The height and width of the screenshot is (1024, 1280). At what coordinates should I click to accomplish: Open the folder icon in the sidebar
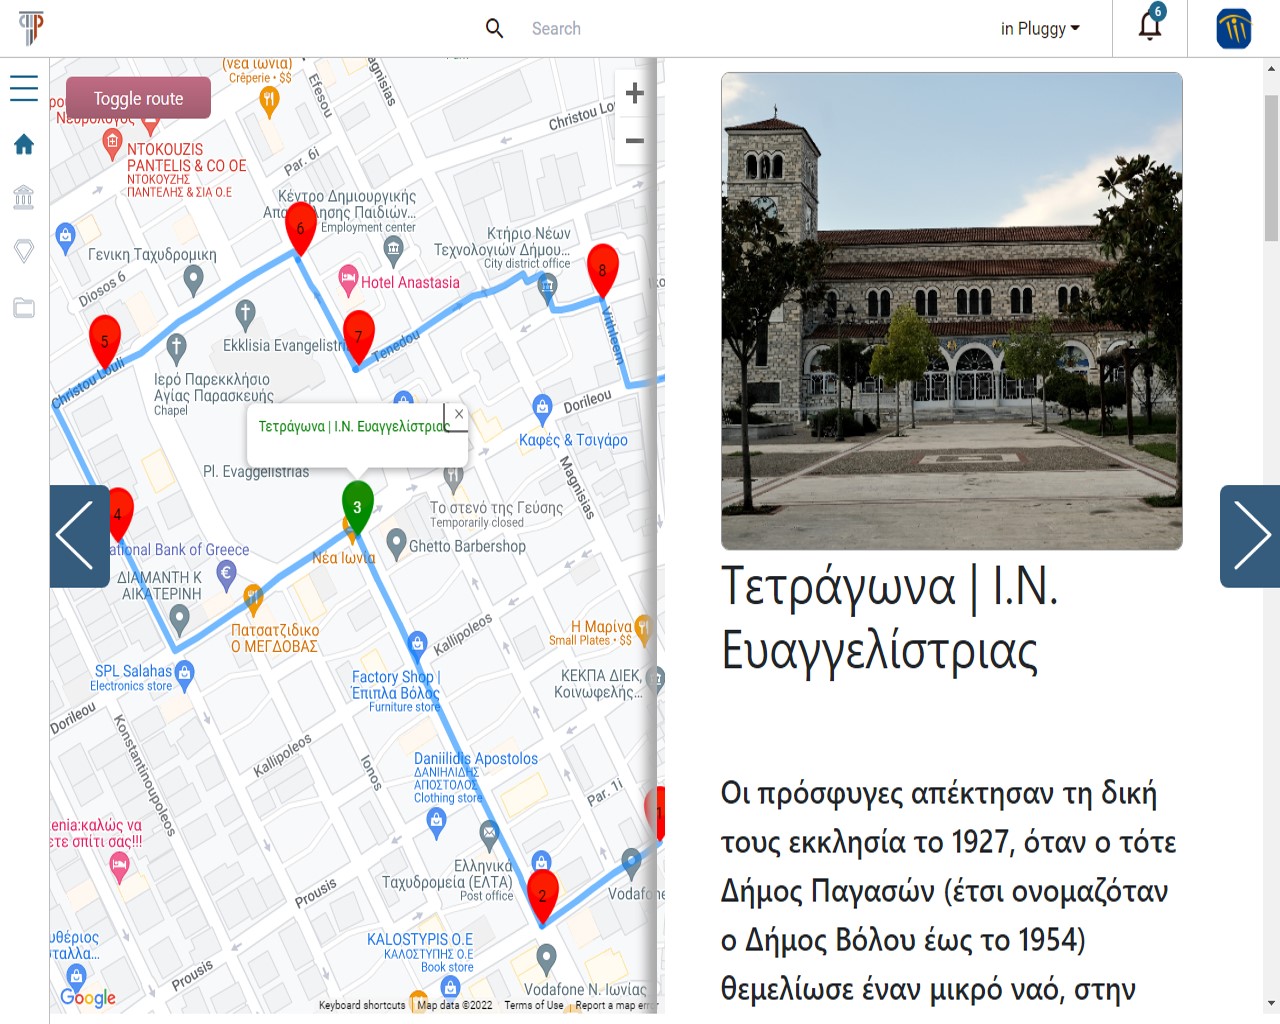click(24, 308)
